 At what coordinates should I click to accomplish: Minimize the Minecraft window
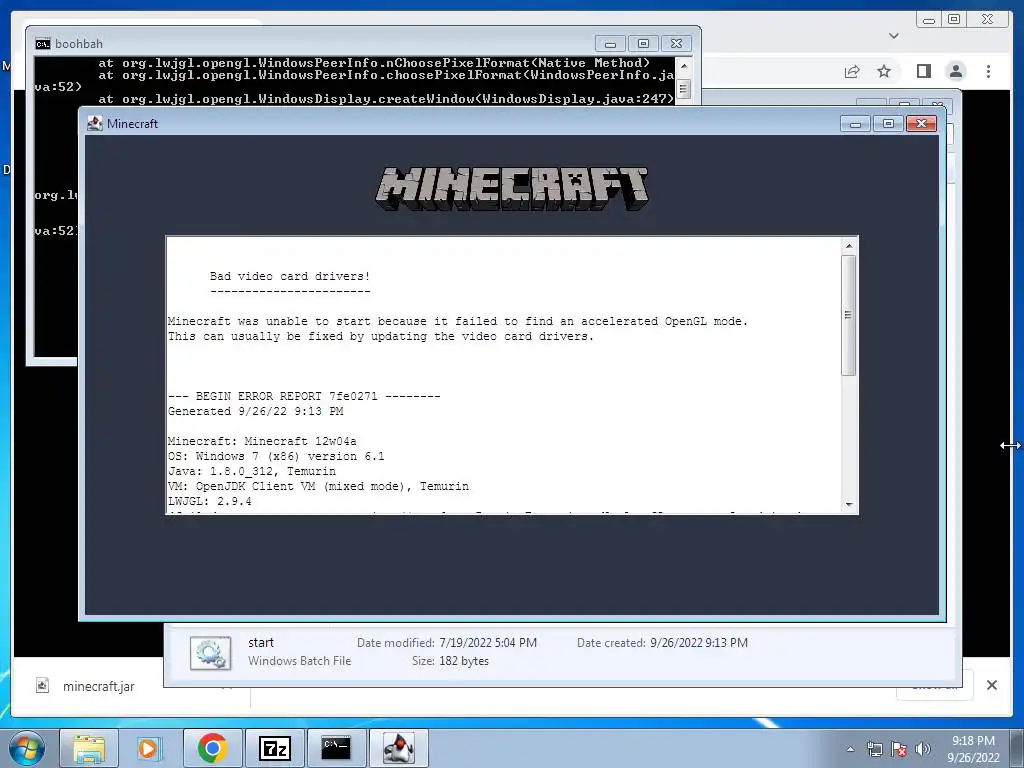[x=856, y=123]
